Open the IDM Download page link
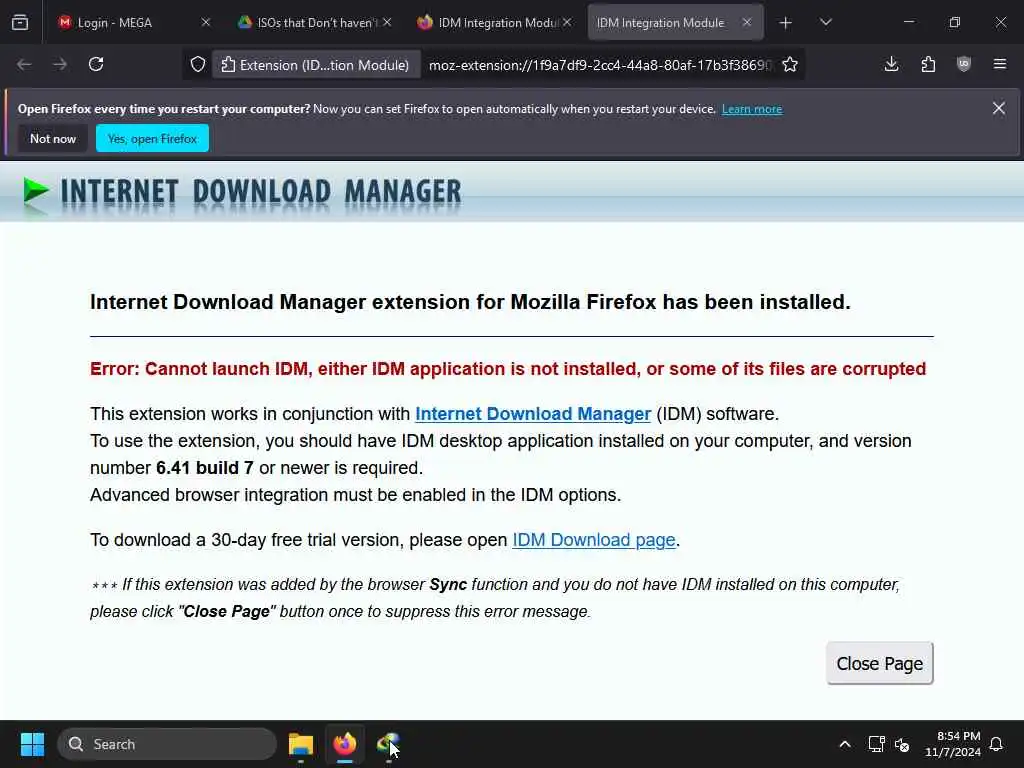The height and width of the screenshot is (768, 1024). (594, 540)
